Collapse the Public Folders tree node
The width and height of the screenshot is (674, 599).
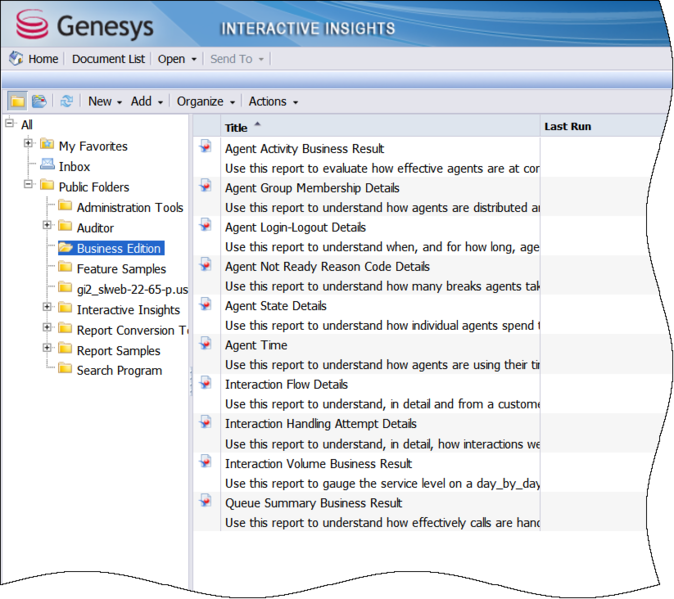pos(29,185)
